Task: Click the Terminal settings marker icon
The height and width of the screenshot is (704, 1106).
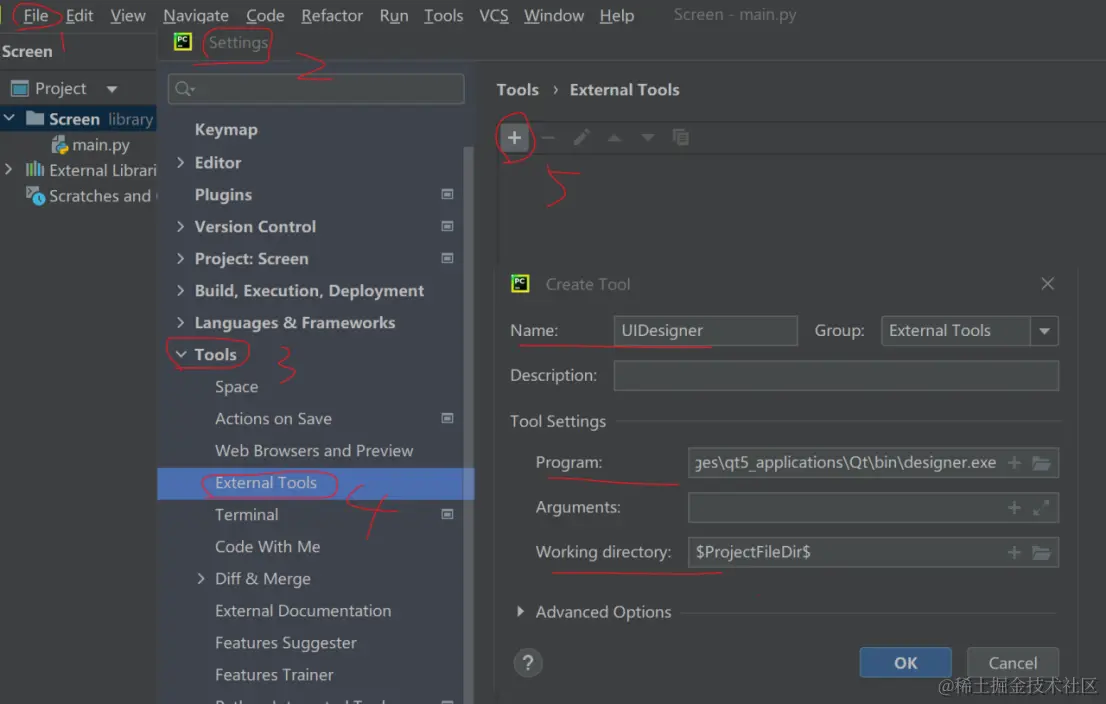Action: (x=447, y=514)
